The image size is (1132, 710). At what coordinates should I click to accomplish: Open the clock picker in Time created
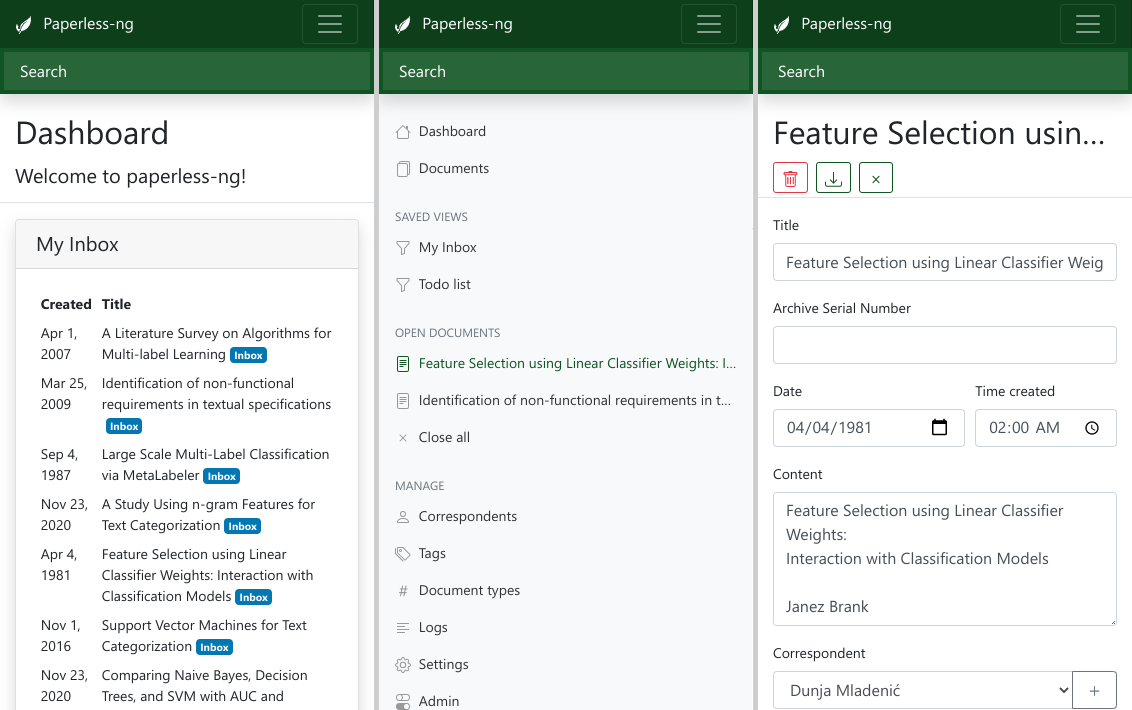point(1092,428)
